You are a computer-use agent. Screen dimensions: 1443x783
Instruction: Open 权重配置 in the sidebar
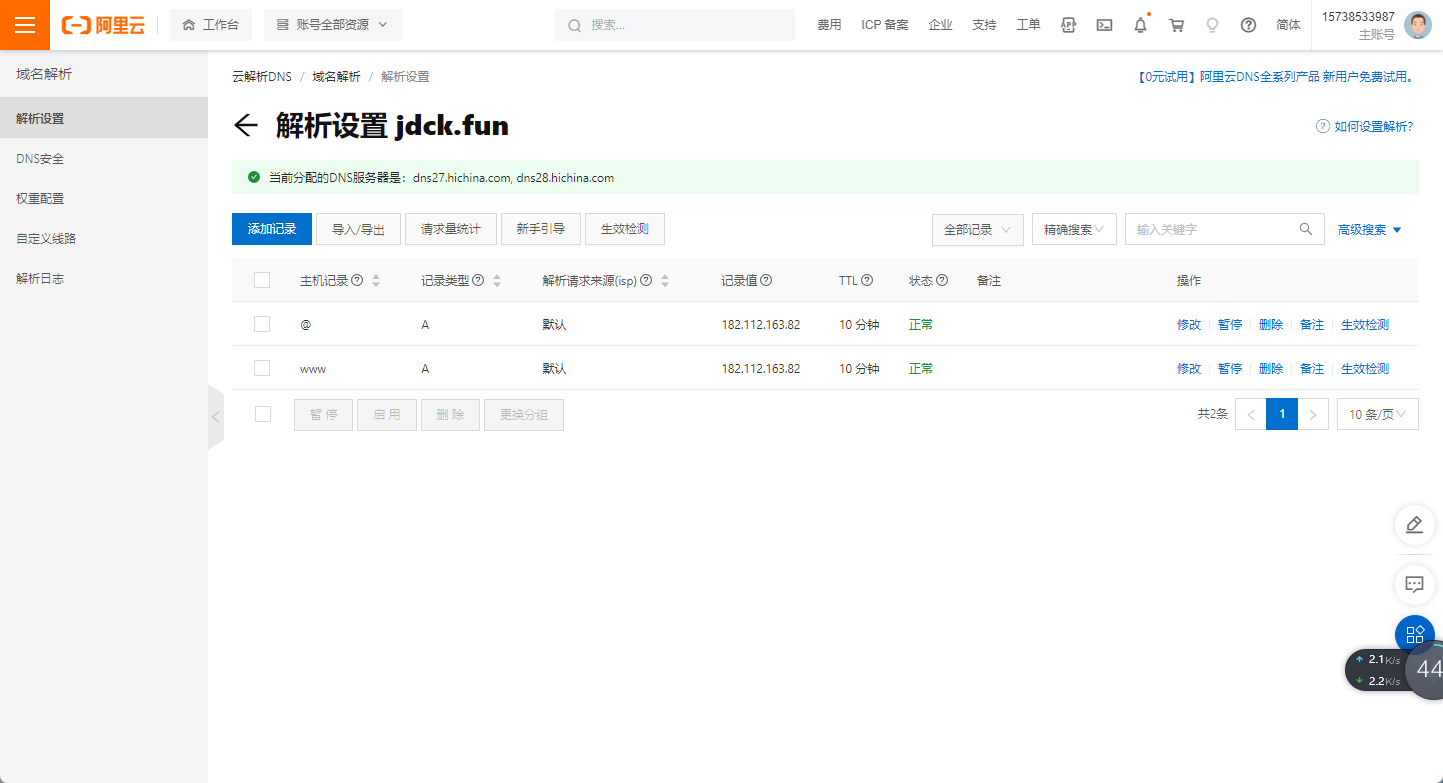click(104, 198)
